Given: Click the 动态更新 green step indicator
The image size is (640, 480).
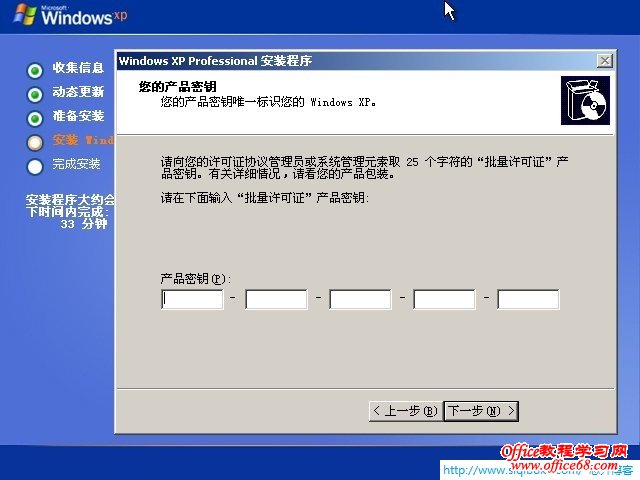Looking at the screenshot, I should pos(35,95).
